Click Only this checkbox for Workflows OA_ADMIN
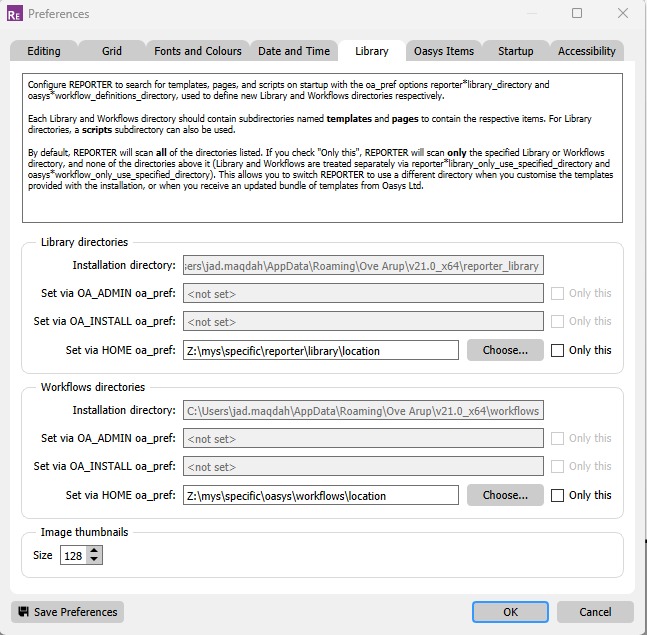647x635 pixels. [557, 438]
